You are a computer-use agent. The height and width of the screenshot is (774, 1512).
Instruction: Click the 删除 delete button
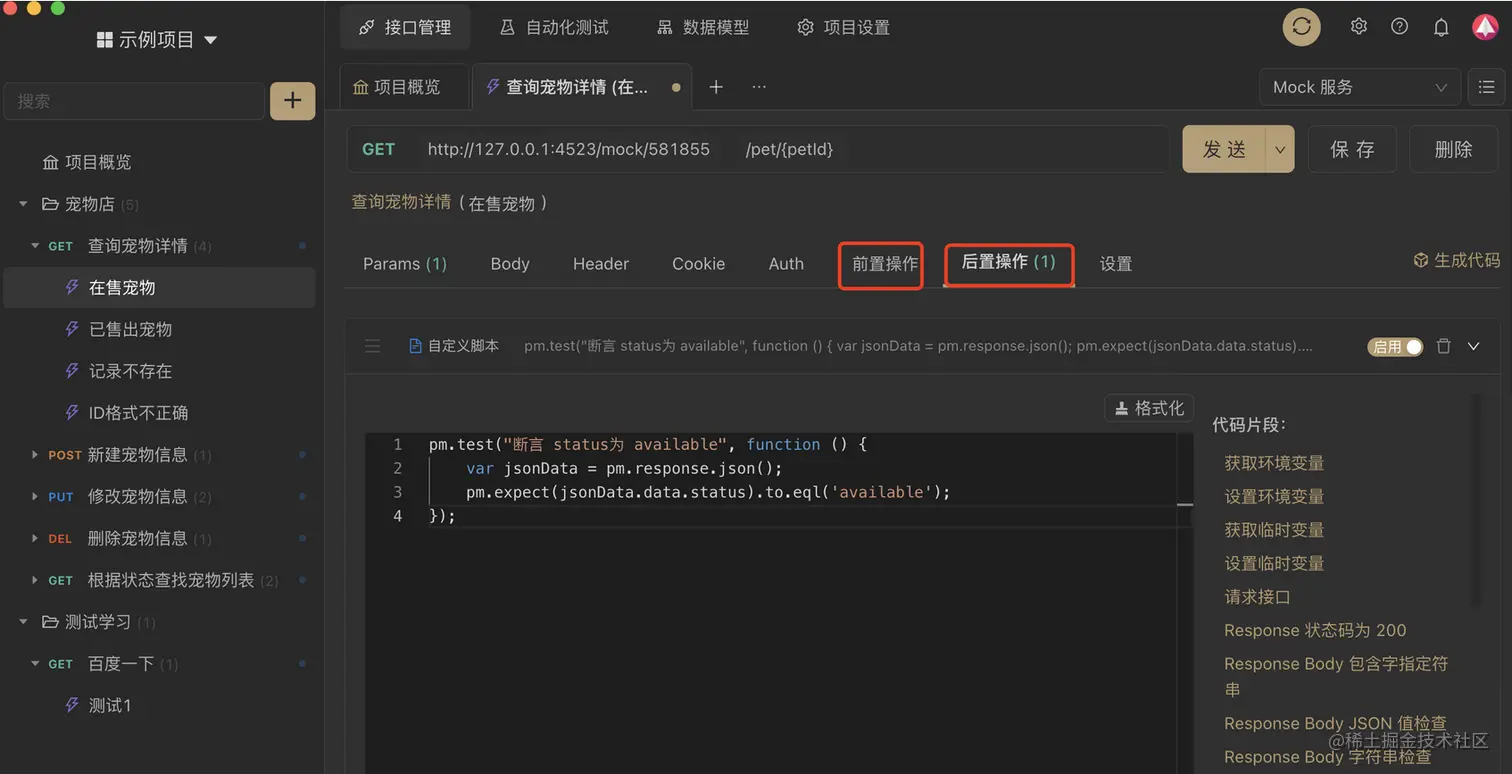click(1453, 150)
